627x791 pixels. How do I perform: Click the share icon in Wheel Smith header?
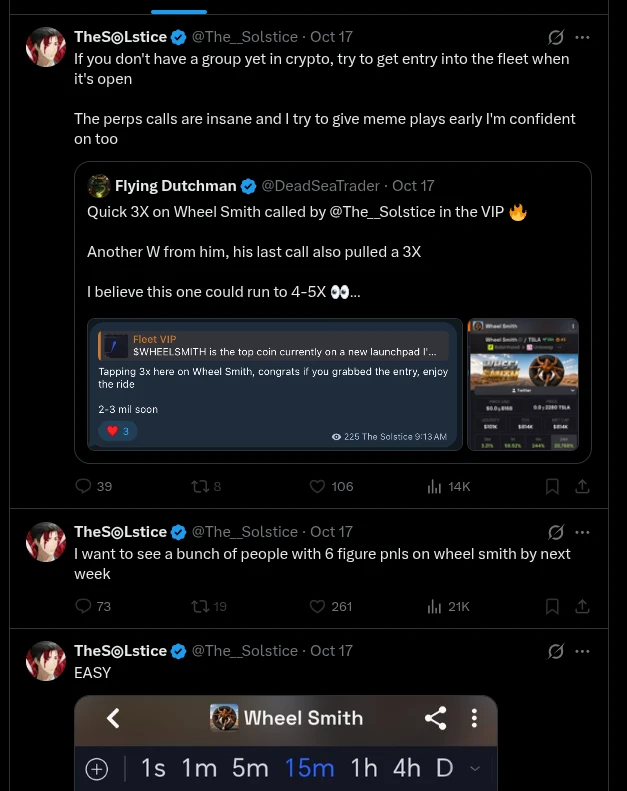(x=435, y=718)
